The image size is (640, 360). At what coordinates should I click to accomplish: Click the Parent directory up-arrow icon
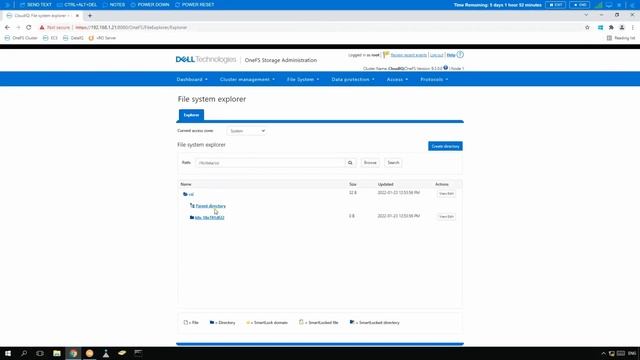click(192, 206)
